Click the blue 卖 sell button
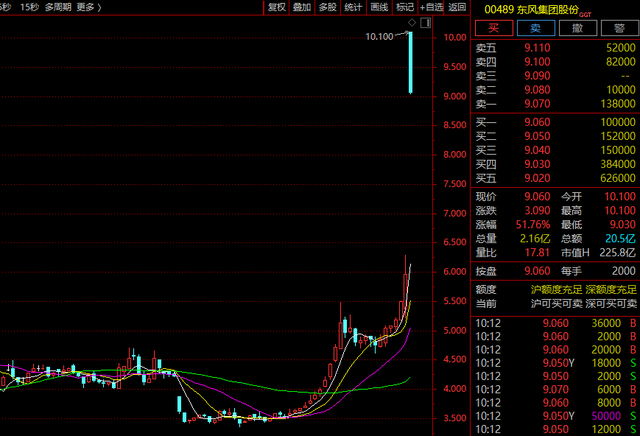This screenshot has width=640, height=436. pyautogui.click(x=536, y=28)
